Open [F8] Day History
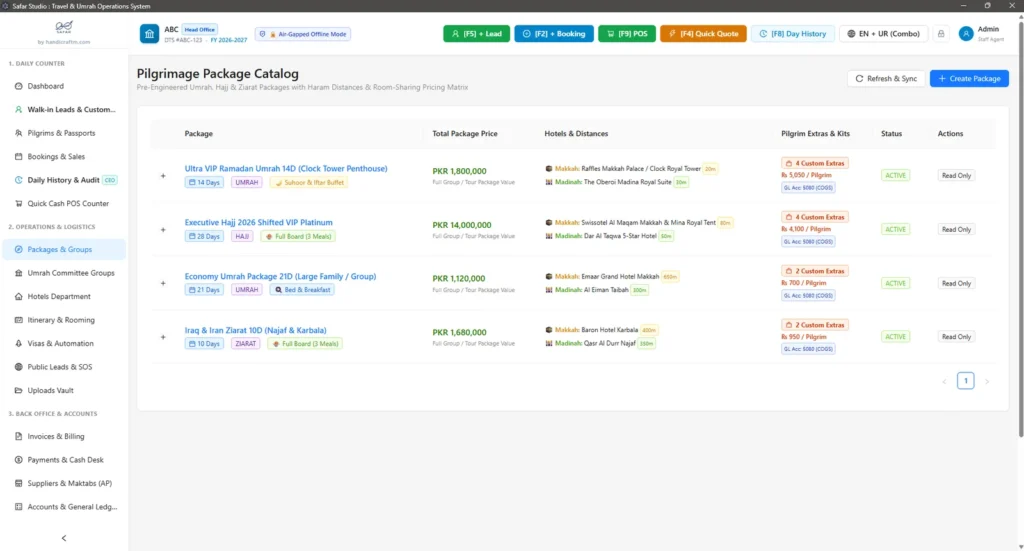The height and width of the screenshot is (551, 1024). tap(793, 34)
